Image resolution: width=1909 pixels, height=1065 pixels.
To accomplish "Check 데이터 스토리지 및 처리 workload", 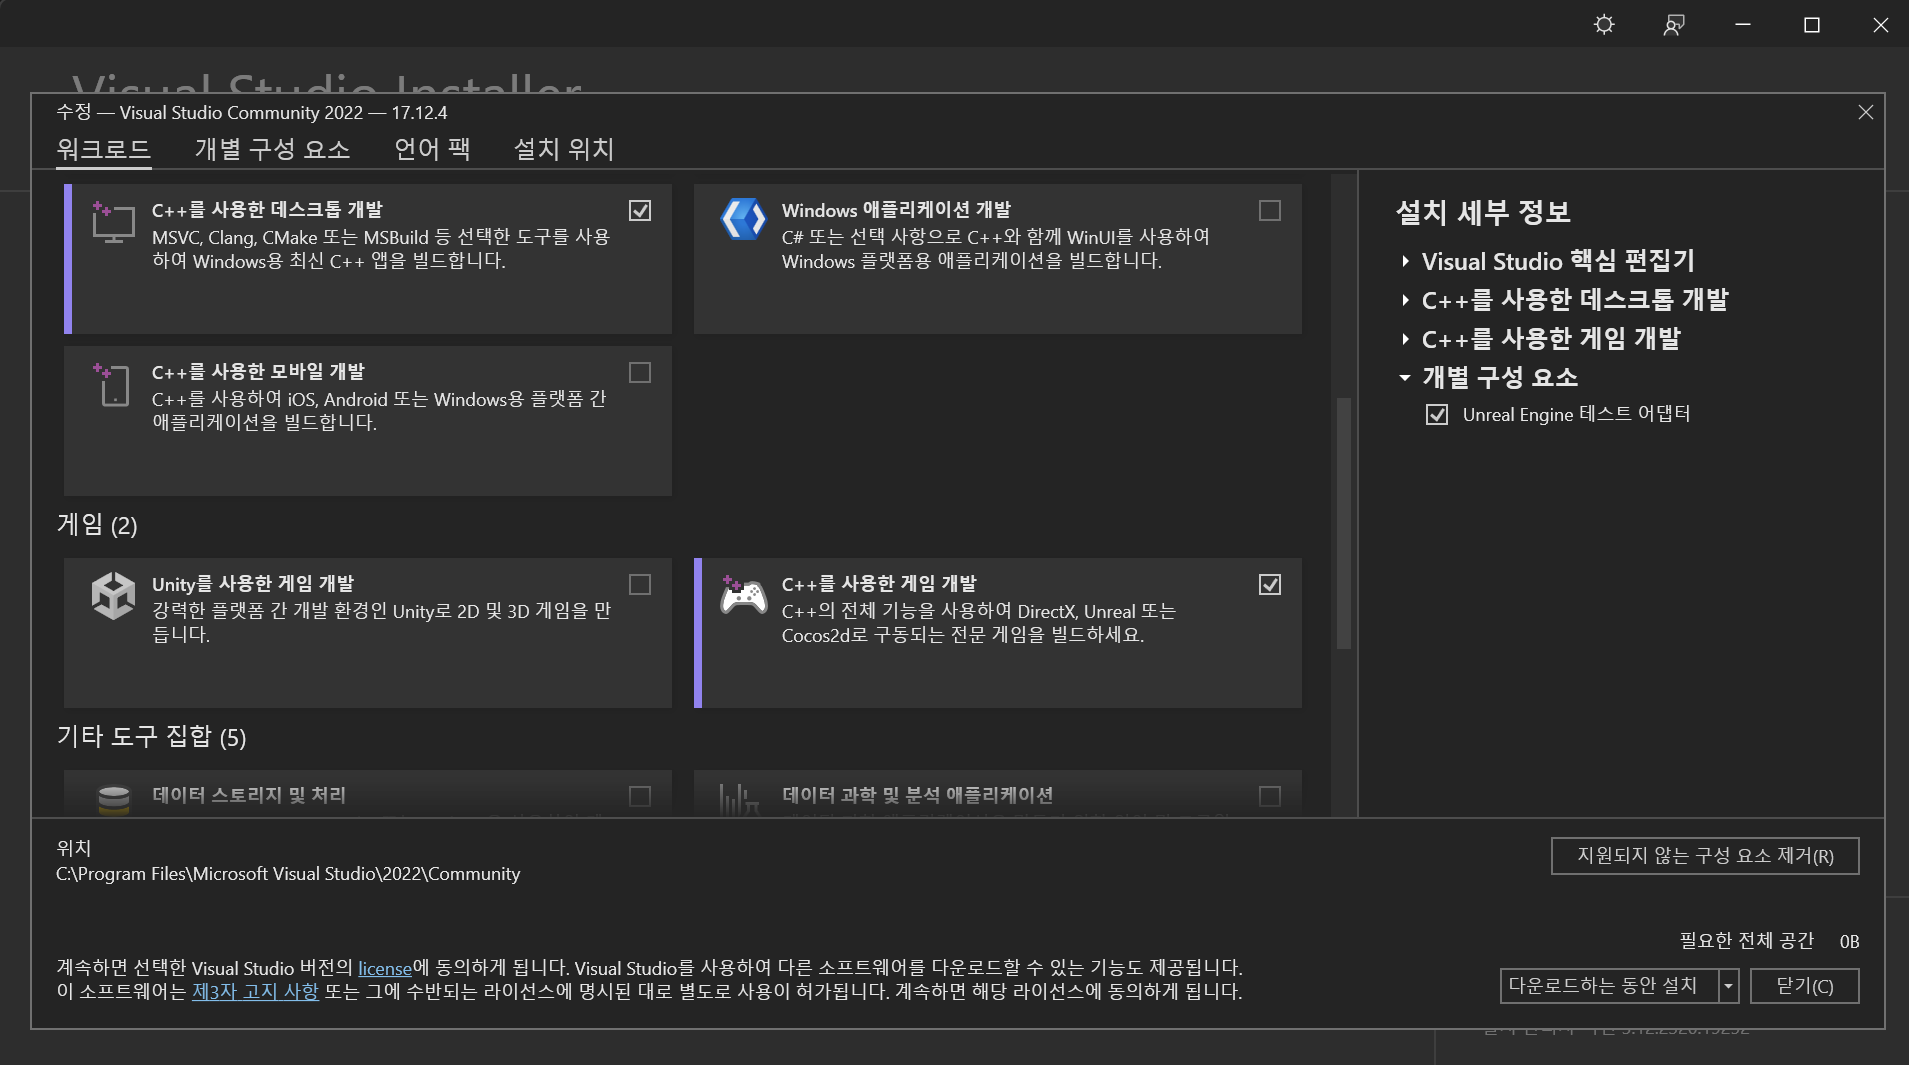I will tap(640, 796).
